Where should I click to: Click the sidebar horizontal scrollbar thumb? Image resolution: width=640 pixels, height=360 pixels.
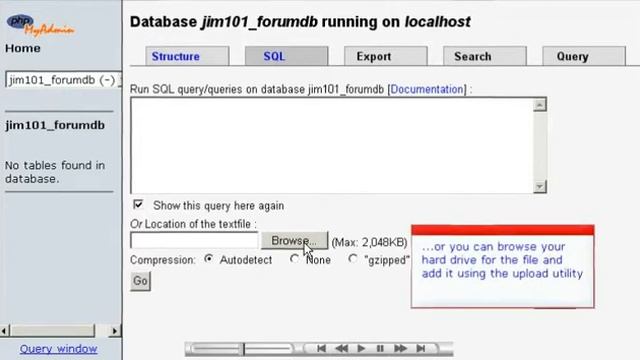point(53,331)
